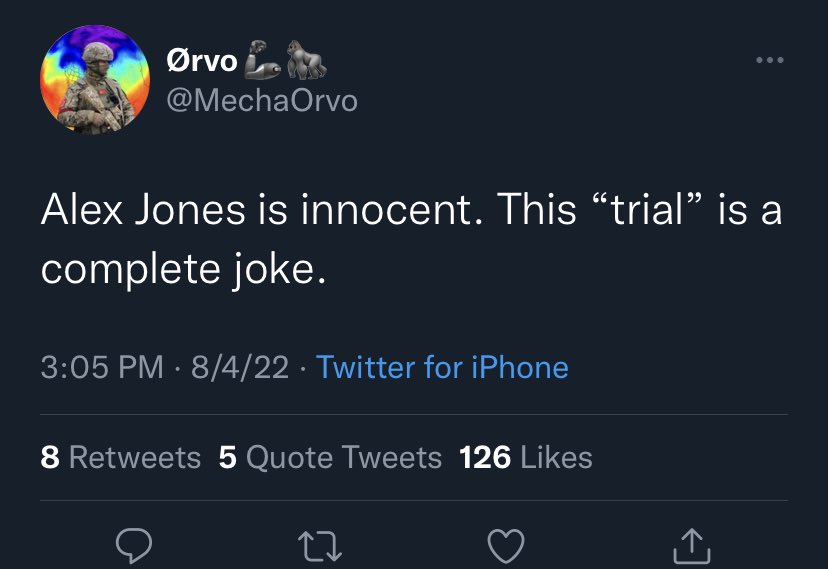
Task: Open the three-dot more options menu
Action: click(769, 60)
